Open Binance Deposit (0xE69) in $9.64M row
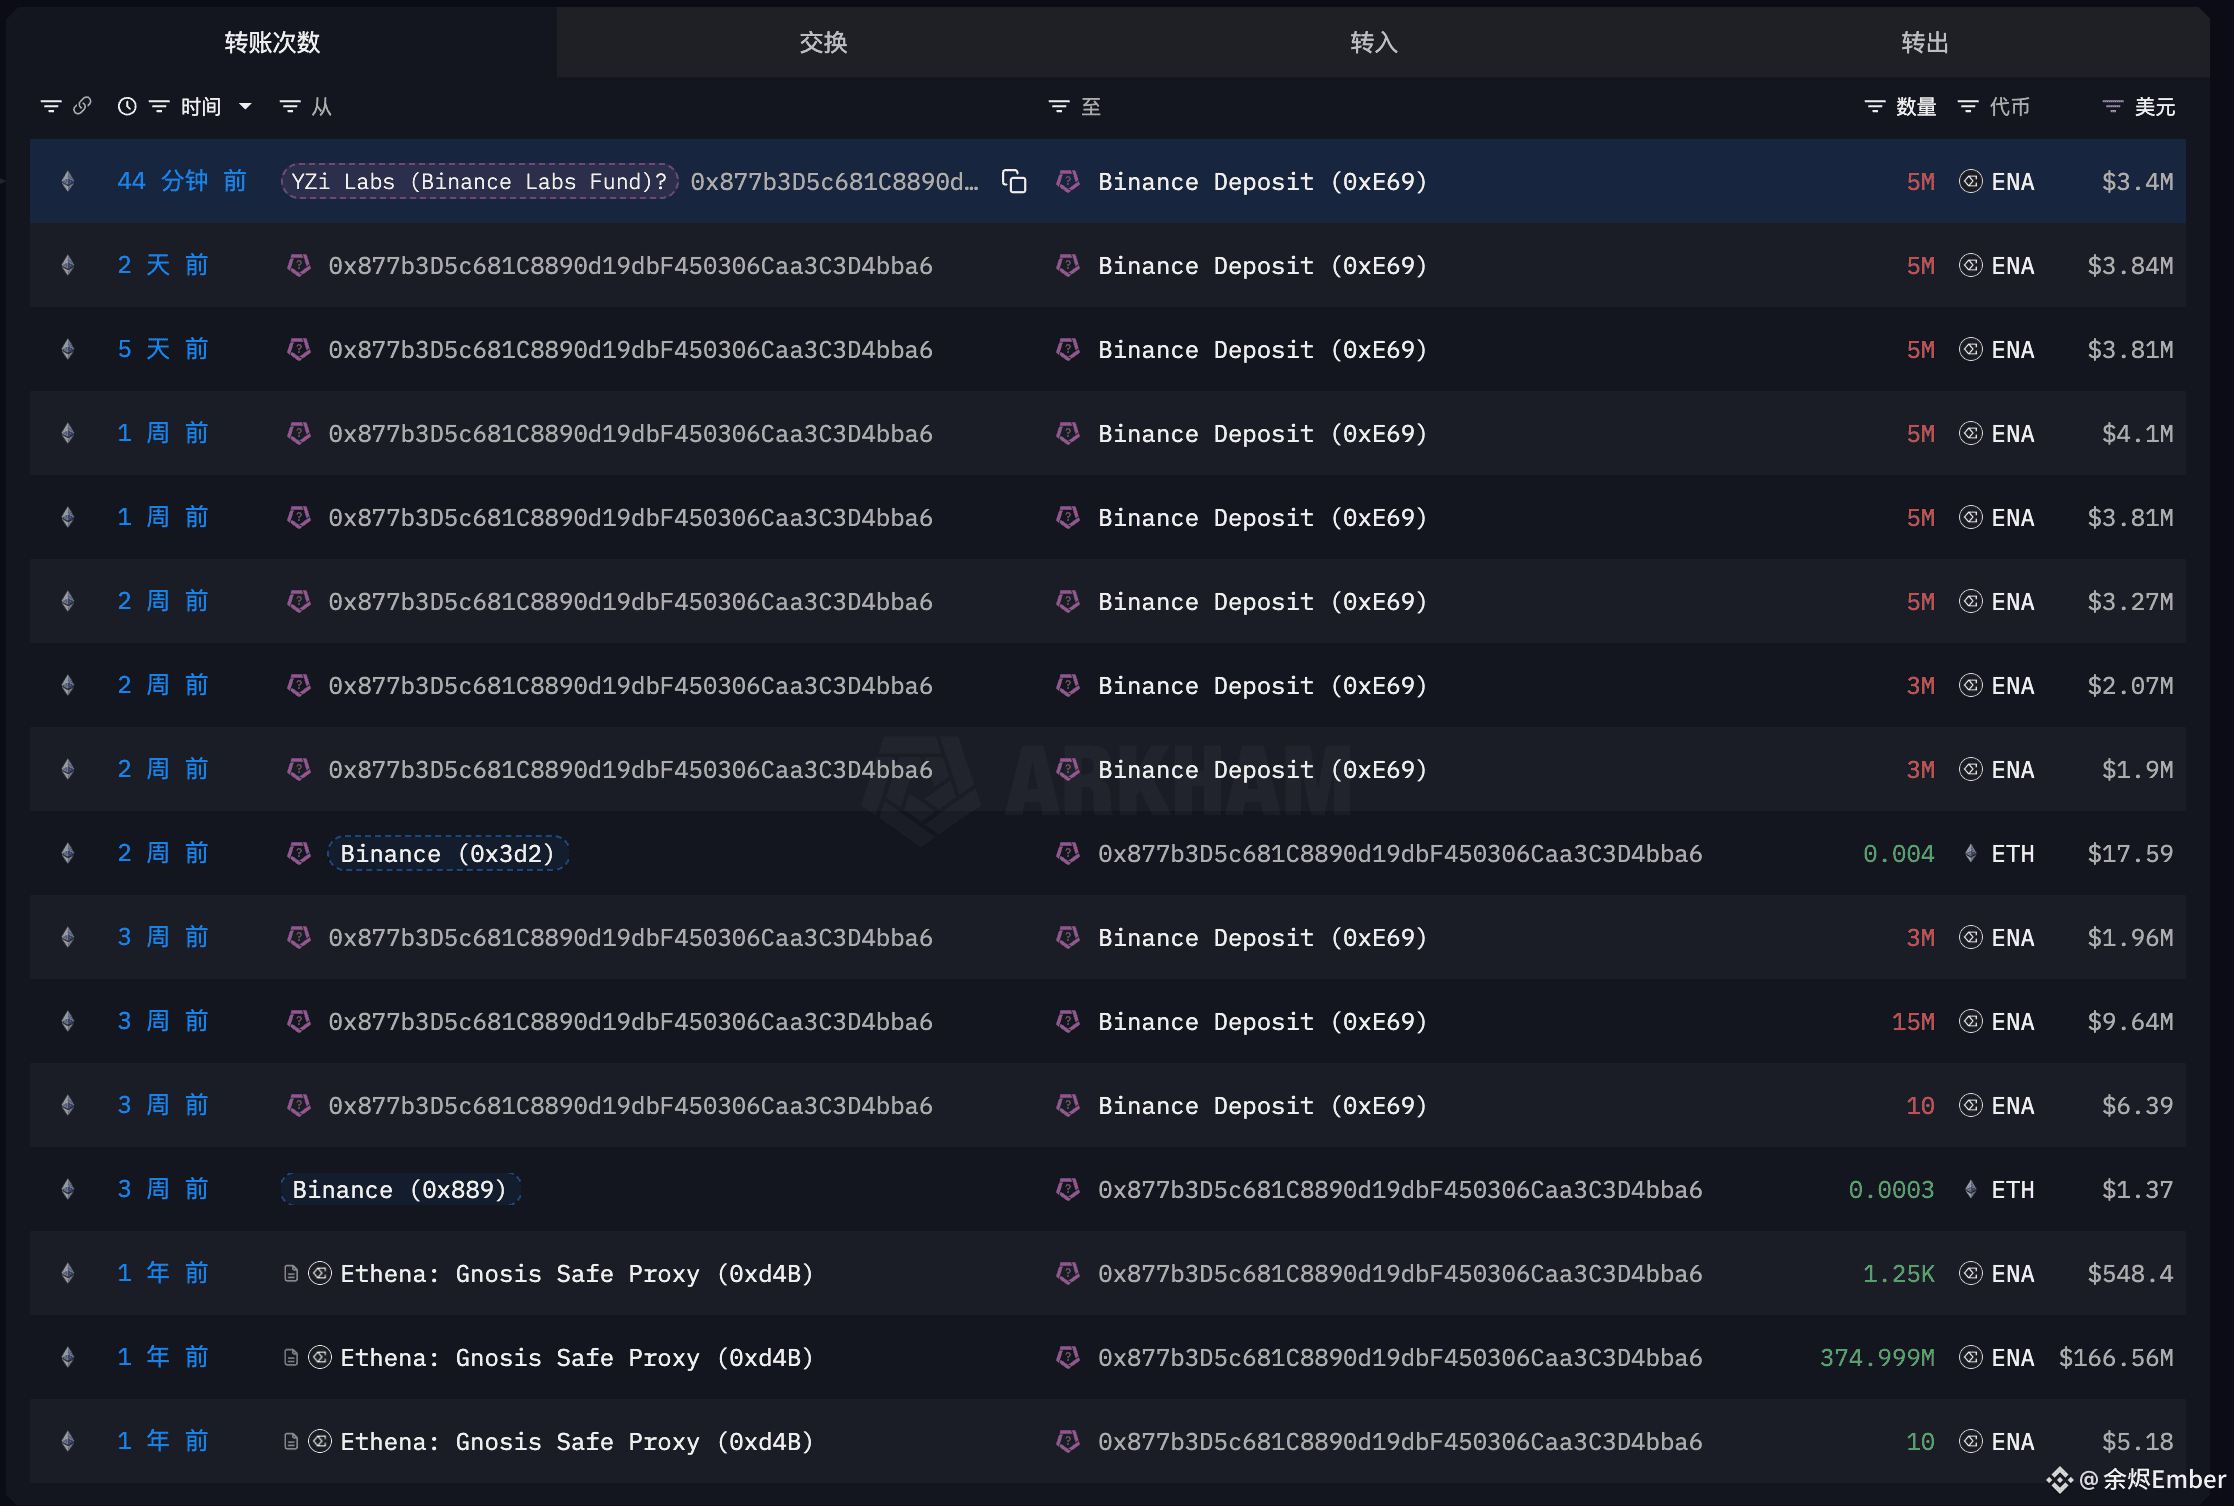 pos(1262,1021)
